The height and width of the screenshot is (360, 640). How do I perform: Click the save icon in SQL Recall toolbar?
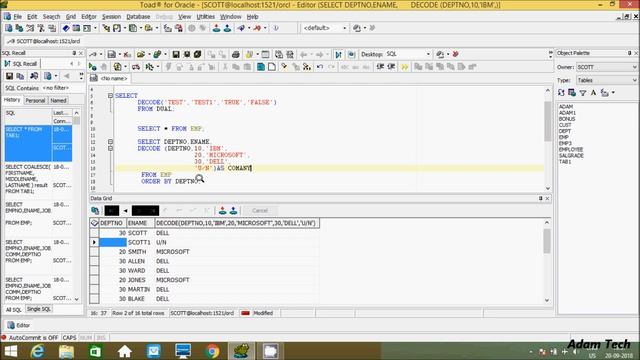(x=9, y=76)
